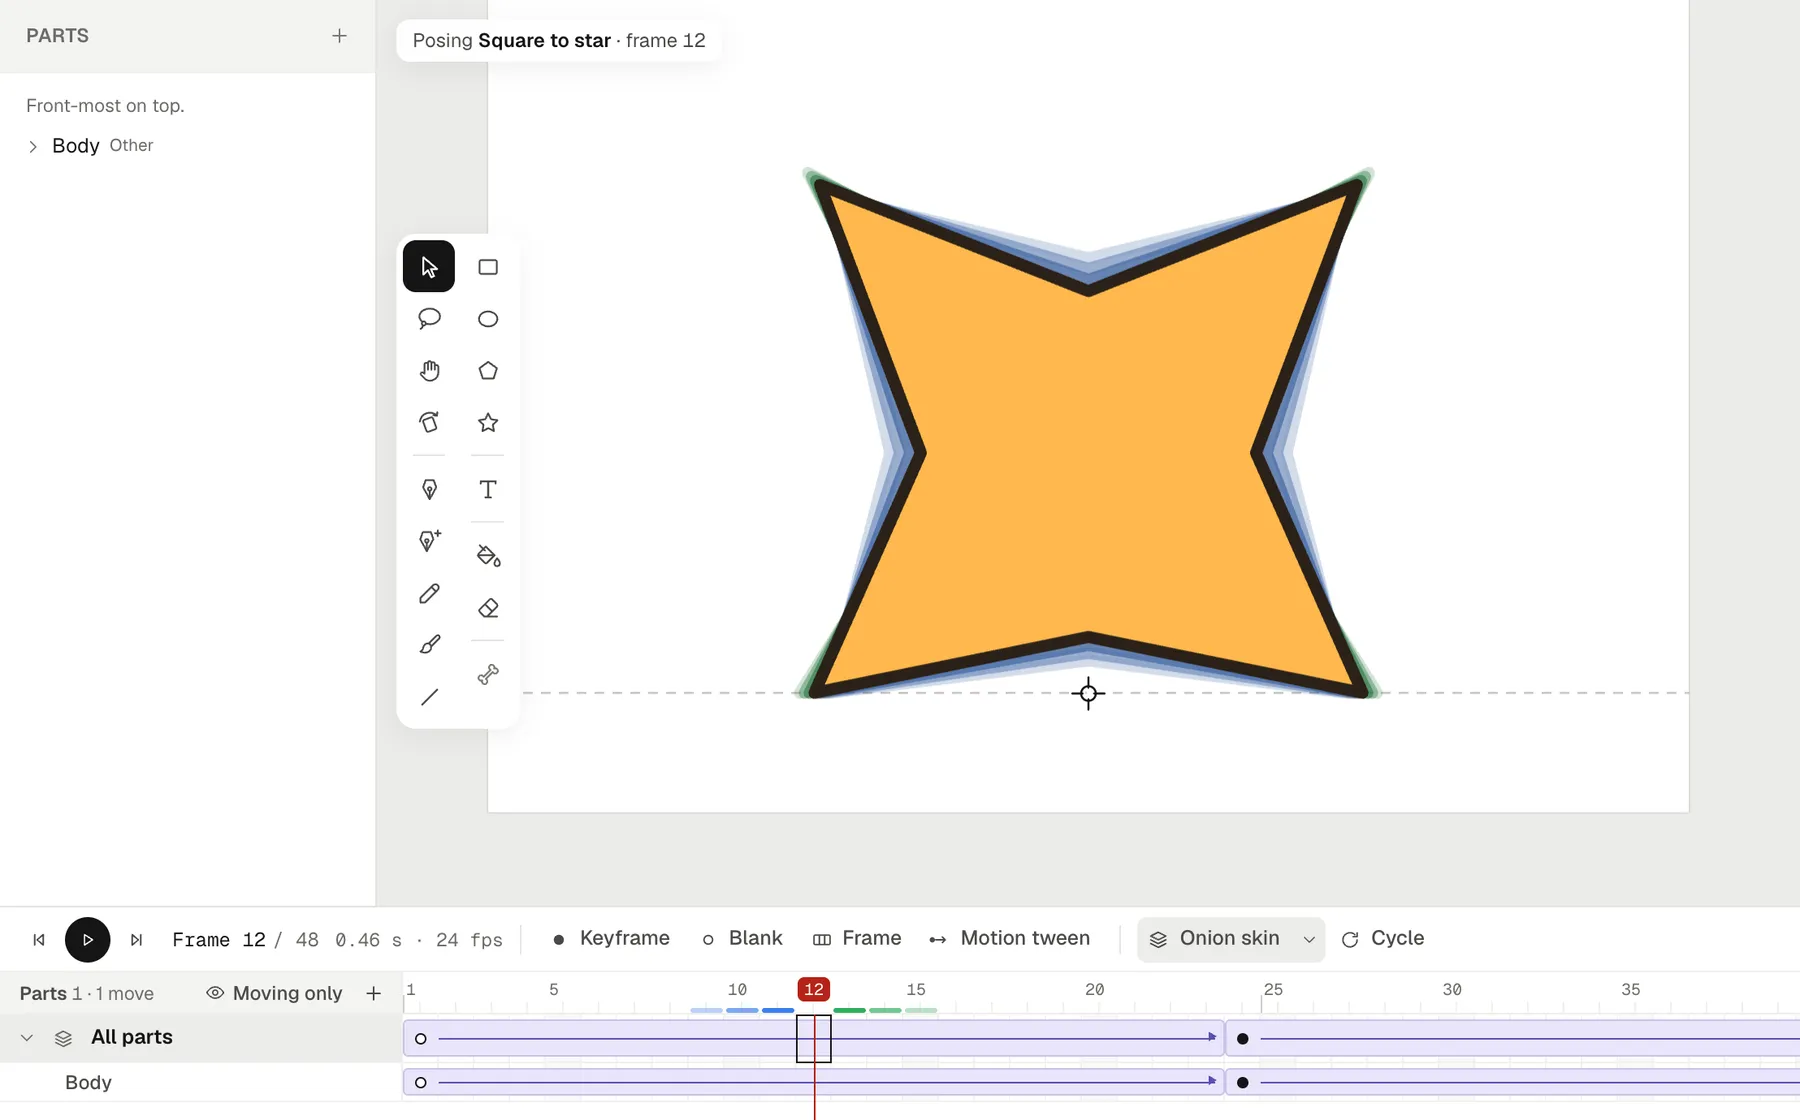
Task: Toggle Onion skin on or off
Action: click(x=1215, y=939)
